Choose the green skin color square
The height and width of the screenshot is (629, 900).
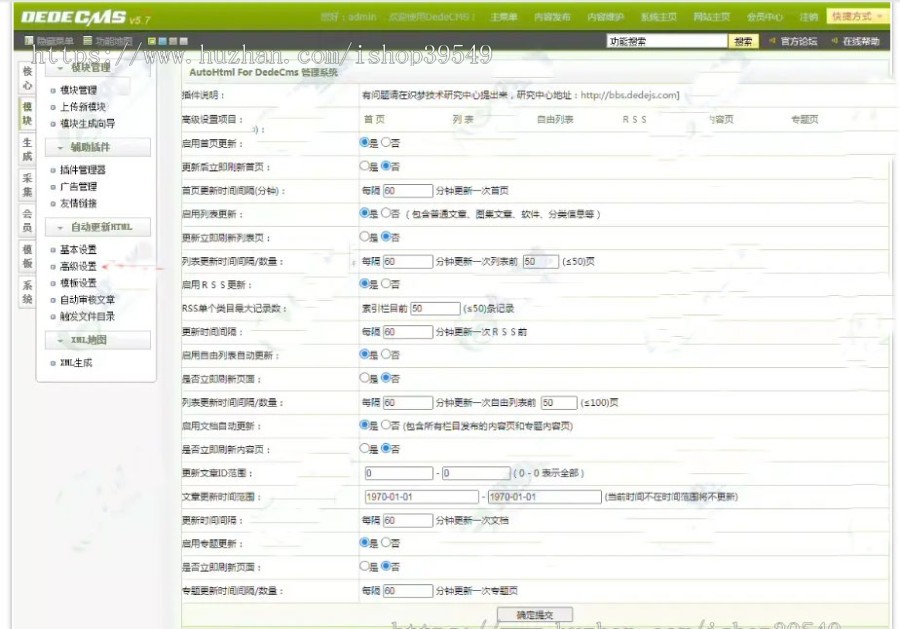click(x=152, y=41)
